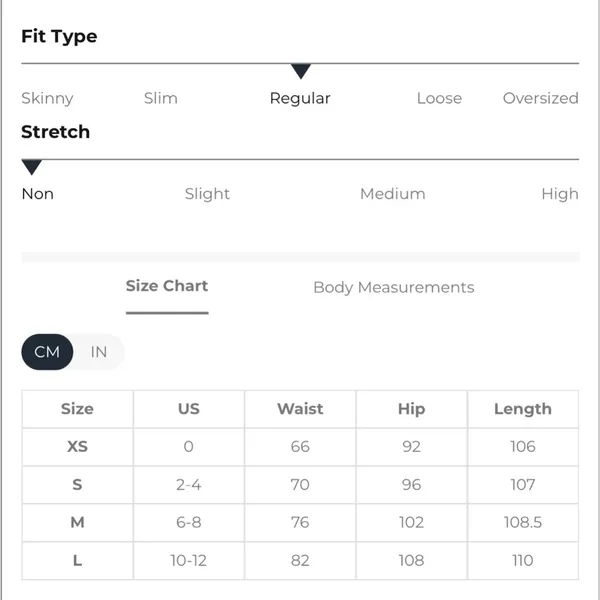Image resolution: width=600 pixels, height=600 pixels.
Task: Click the L size row cell
Action: coord(78,561)
